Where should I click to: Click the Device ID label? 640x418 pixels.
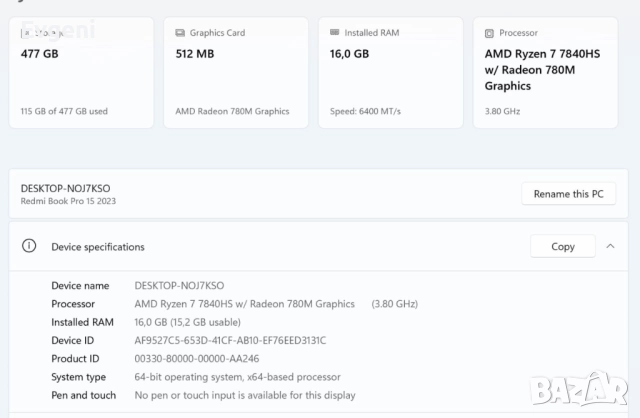73,340
